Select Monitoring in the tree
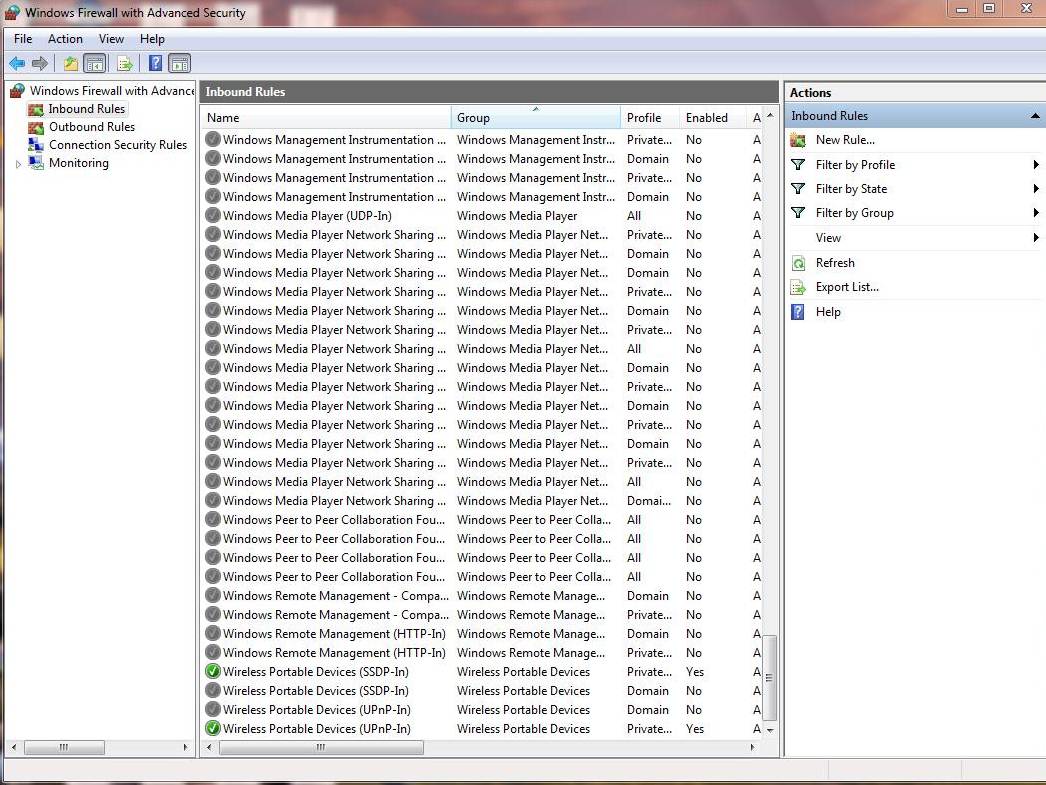This screenshot has width=1046, height=785. 79,163
